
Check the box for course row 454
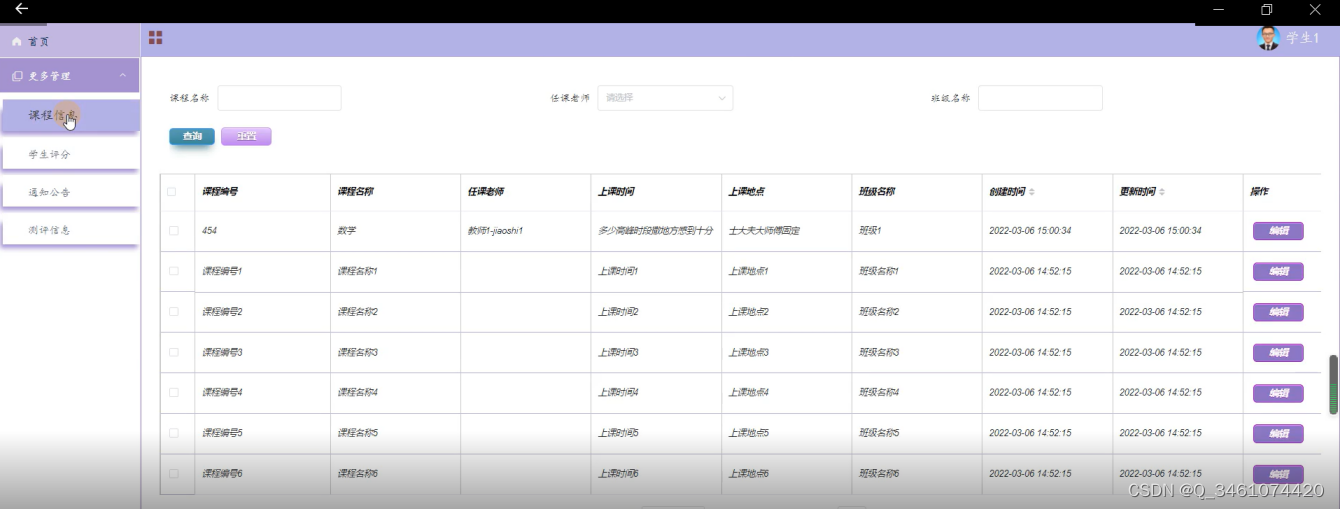(174, 231)
